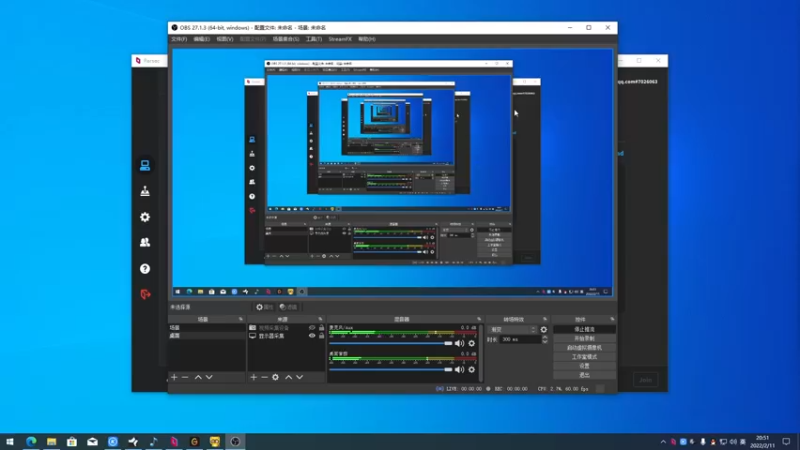This screenshot has height=450, width=800.
Task: Decrease the transition duration with the down arrow
Action: point(544,341)
